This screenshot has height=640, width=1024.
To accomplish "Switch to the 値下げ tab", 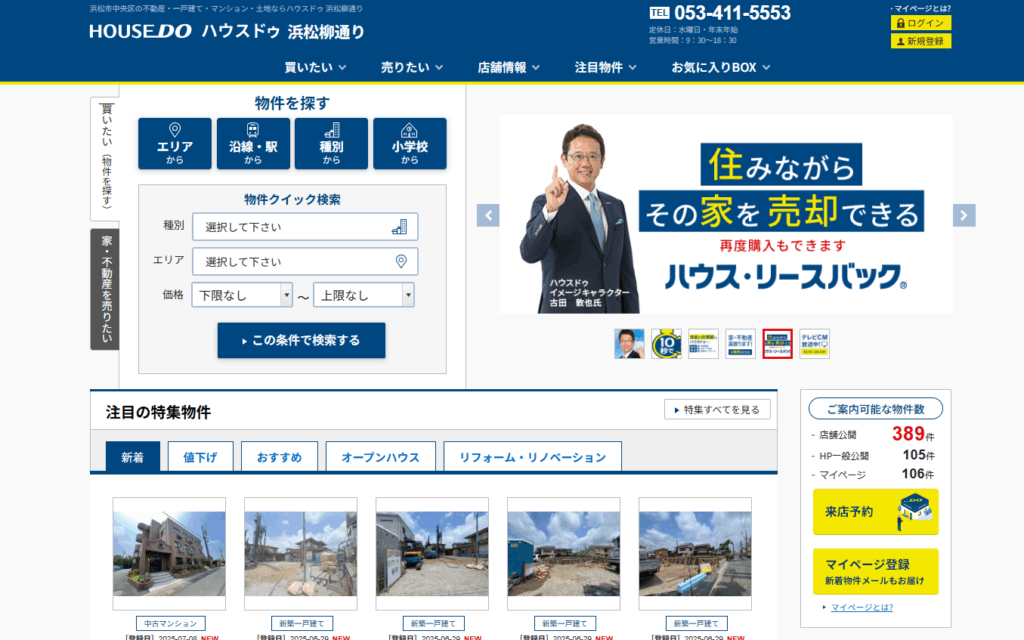I will (200, 456).
